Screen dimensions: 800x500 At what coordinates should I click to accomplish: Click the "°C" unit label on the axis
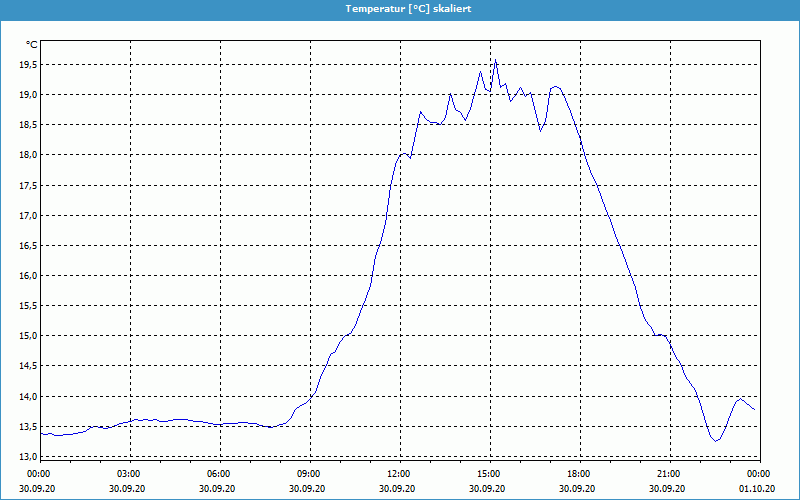click(32, 45)
